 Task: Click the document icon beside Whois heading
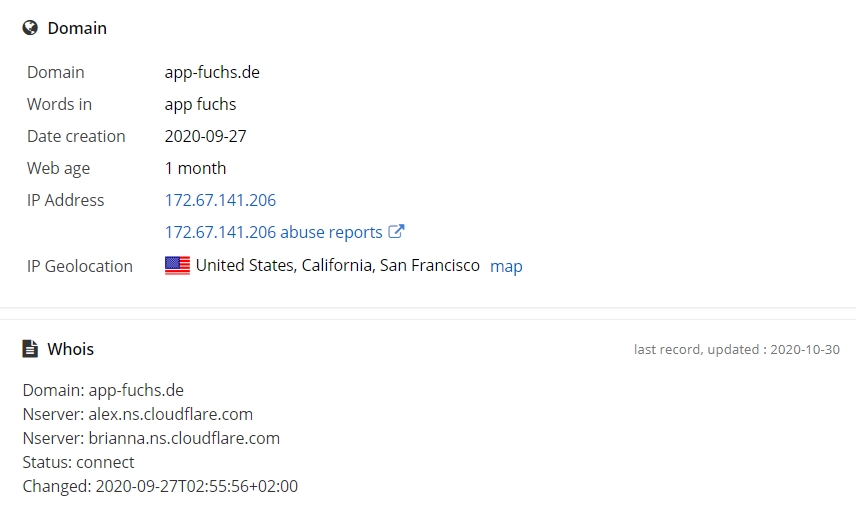pos(30,349)
